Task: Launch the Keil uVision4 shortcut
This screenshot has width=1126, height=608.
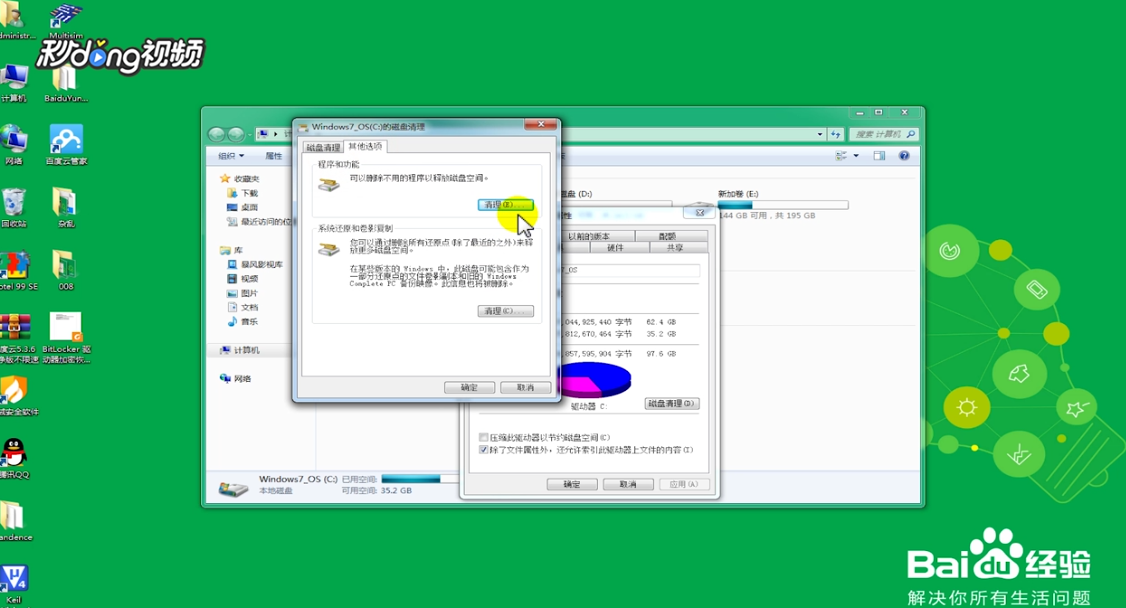Action: (x=14, y=584)
